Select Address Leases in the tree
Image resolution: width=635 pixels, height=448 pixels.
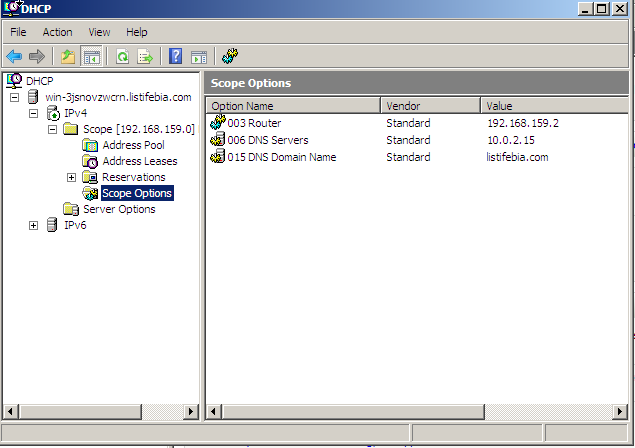click(x=140, y=161)
